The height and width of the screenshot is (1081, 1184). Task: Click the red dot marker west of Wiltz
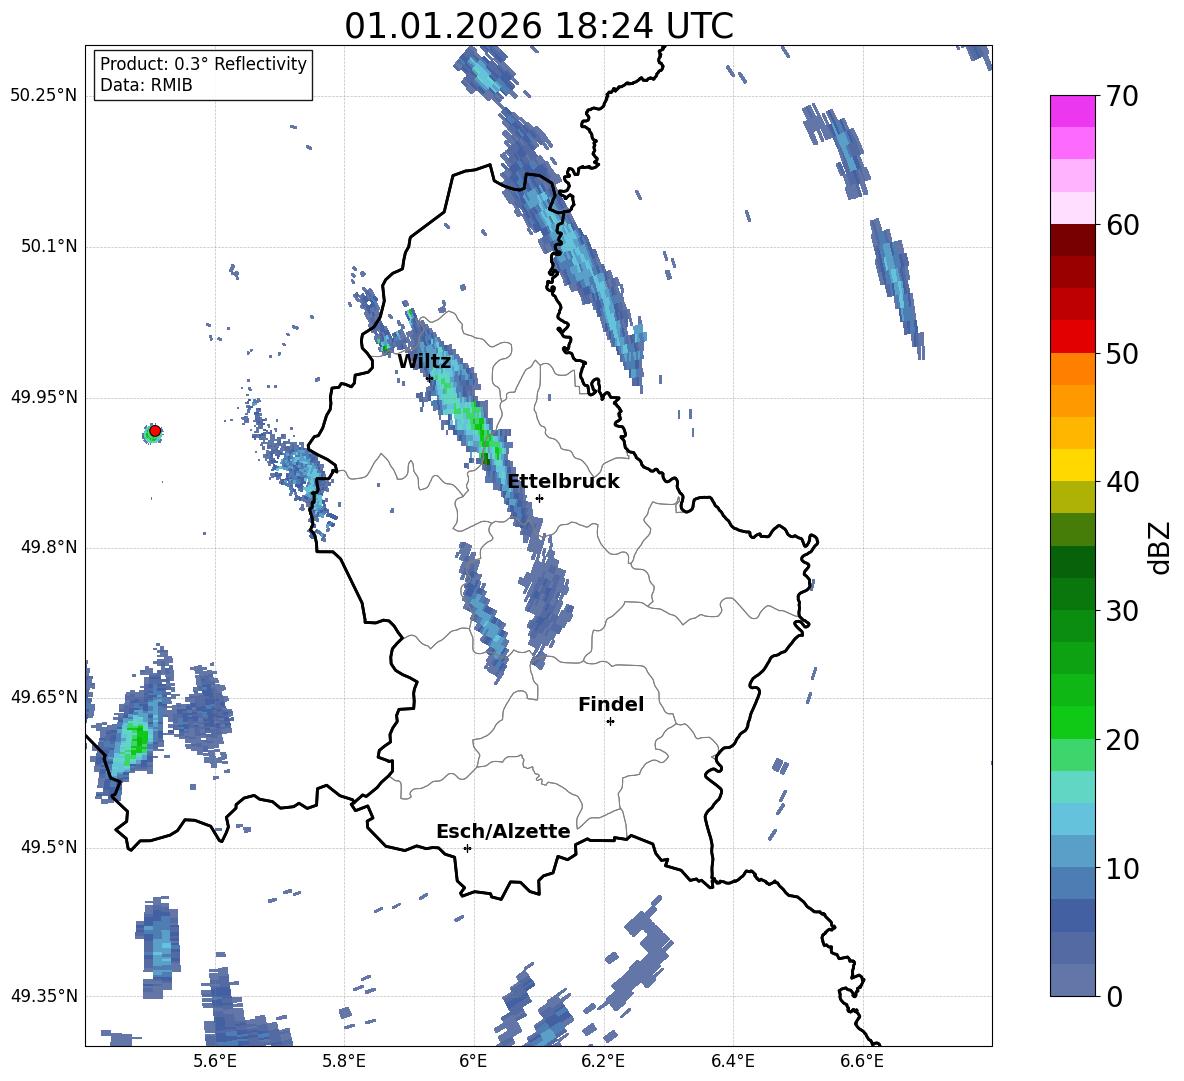pyautogui.click(x=155, y=431)
